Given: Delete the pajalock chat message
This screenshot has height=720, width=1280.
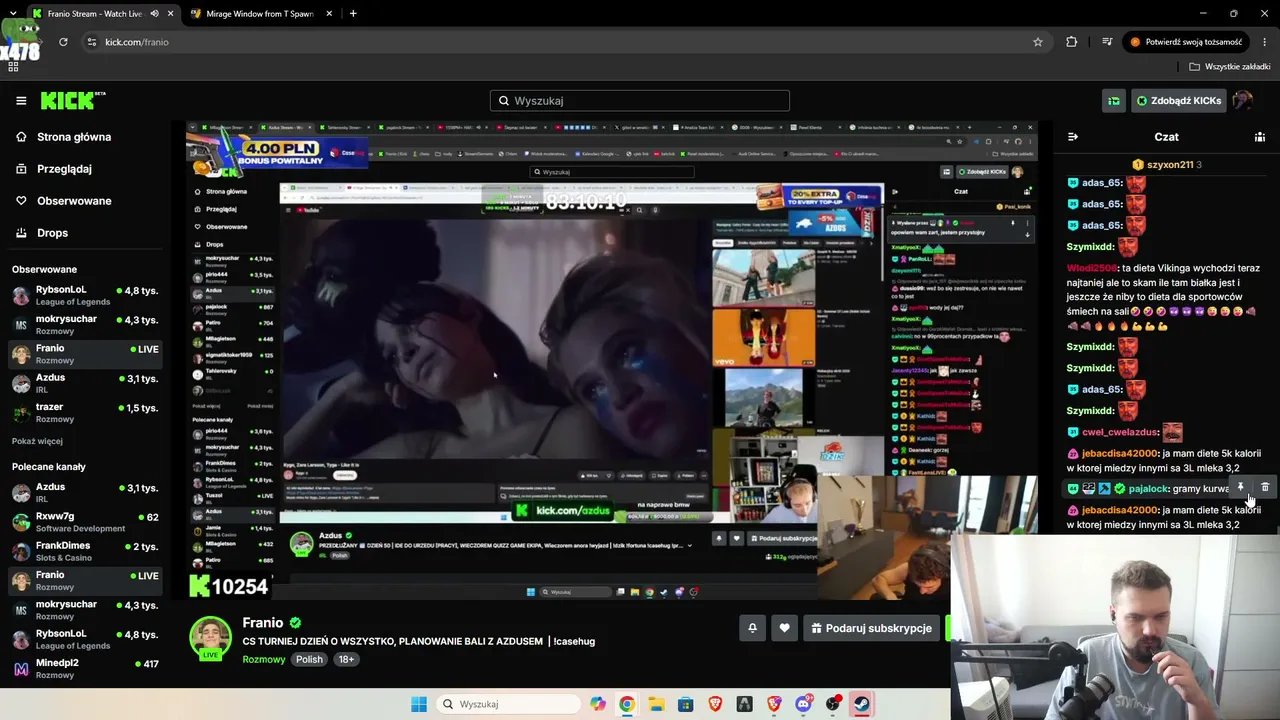Looking at the screenshot, I should pos(1265,488).
